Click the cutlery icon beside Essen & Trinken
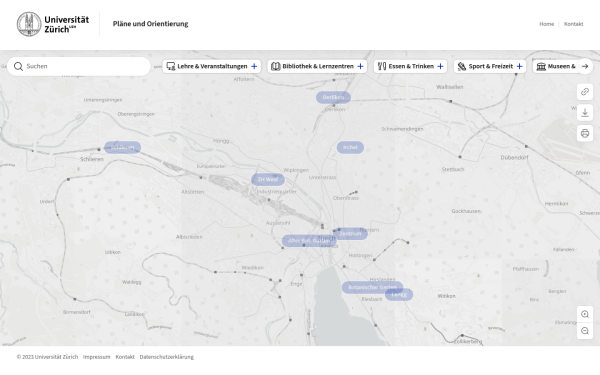Screen dimensions: 600x375 382,67
